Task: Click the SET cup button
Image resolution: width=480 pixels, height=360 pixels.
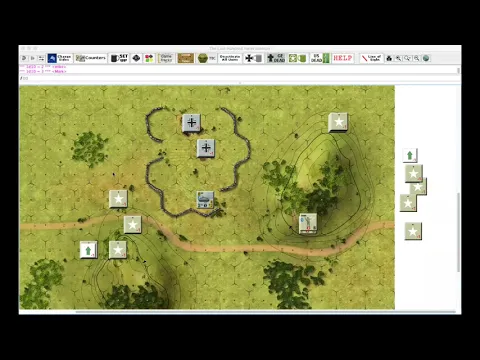Action: (119, 58)
